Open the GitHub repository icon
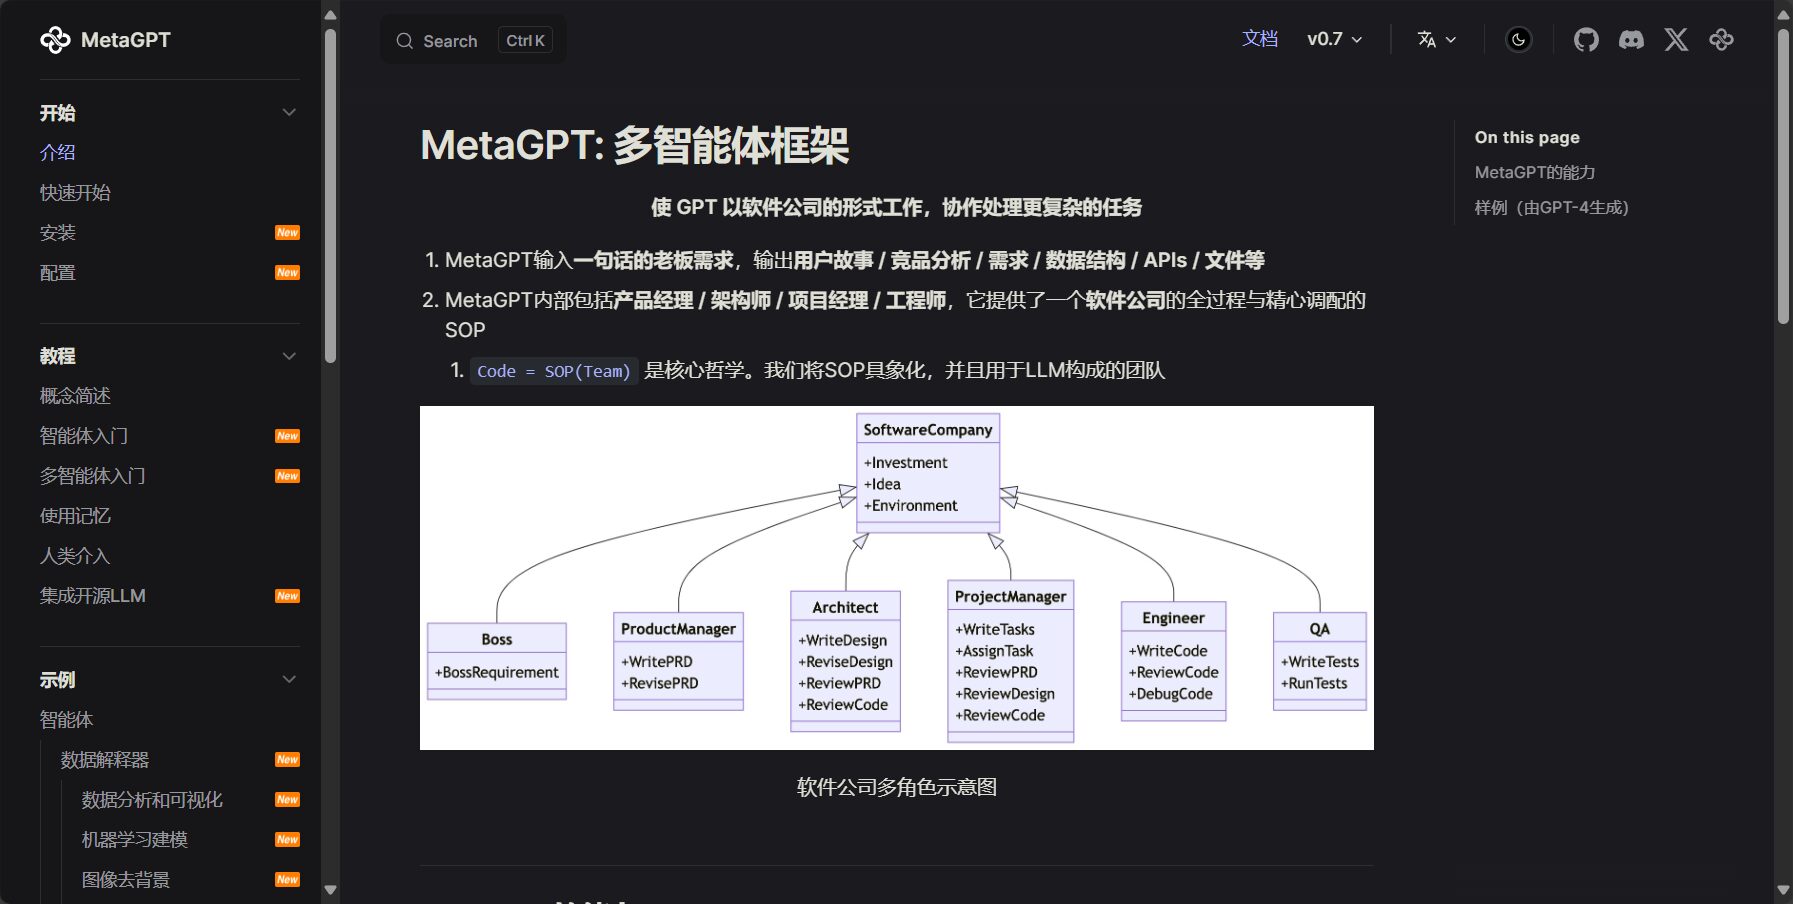The height and width of the screenshot is (904, 1793). click(x=1586, y=40)
